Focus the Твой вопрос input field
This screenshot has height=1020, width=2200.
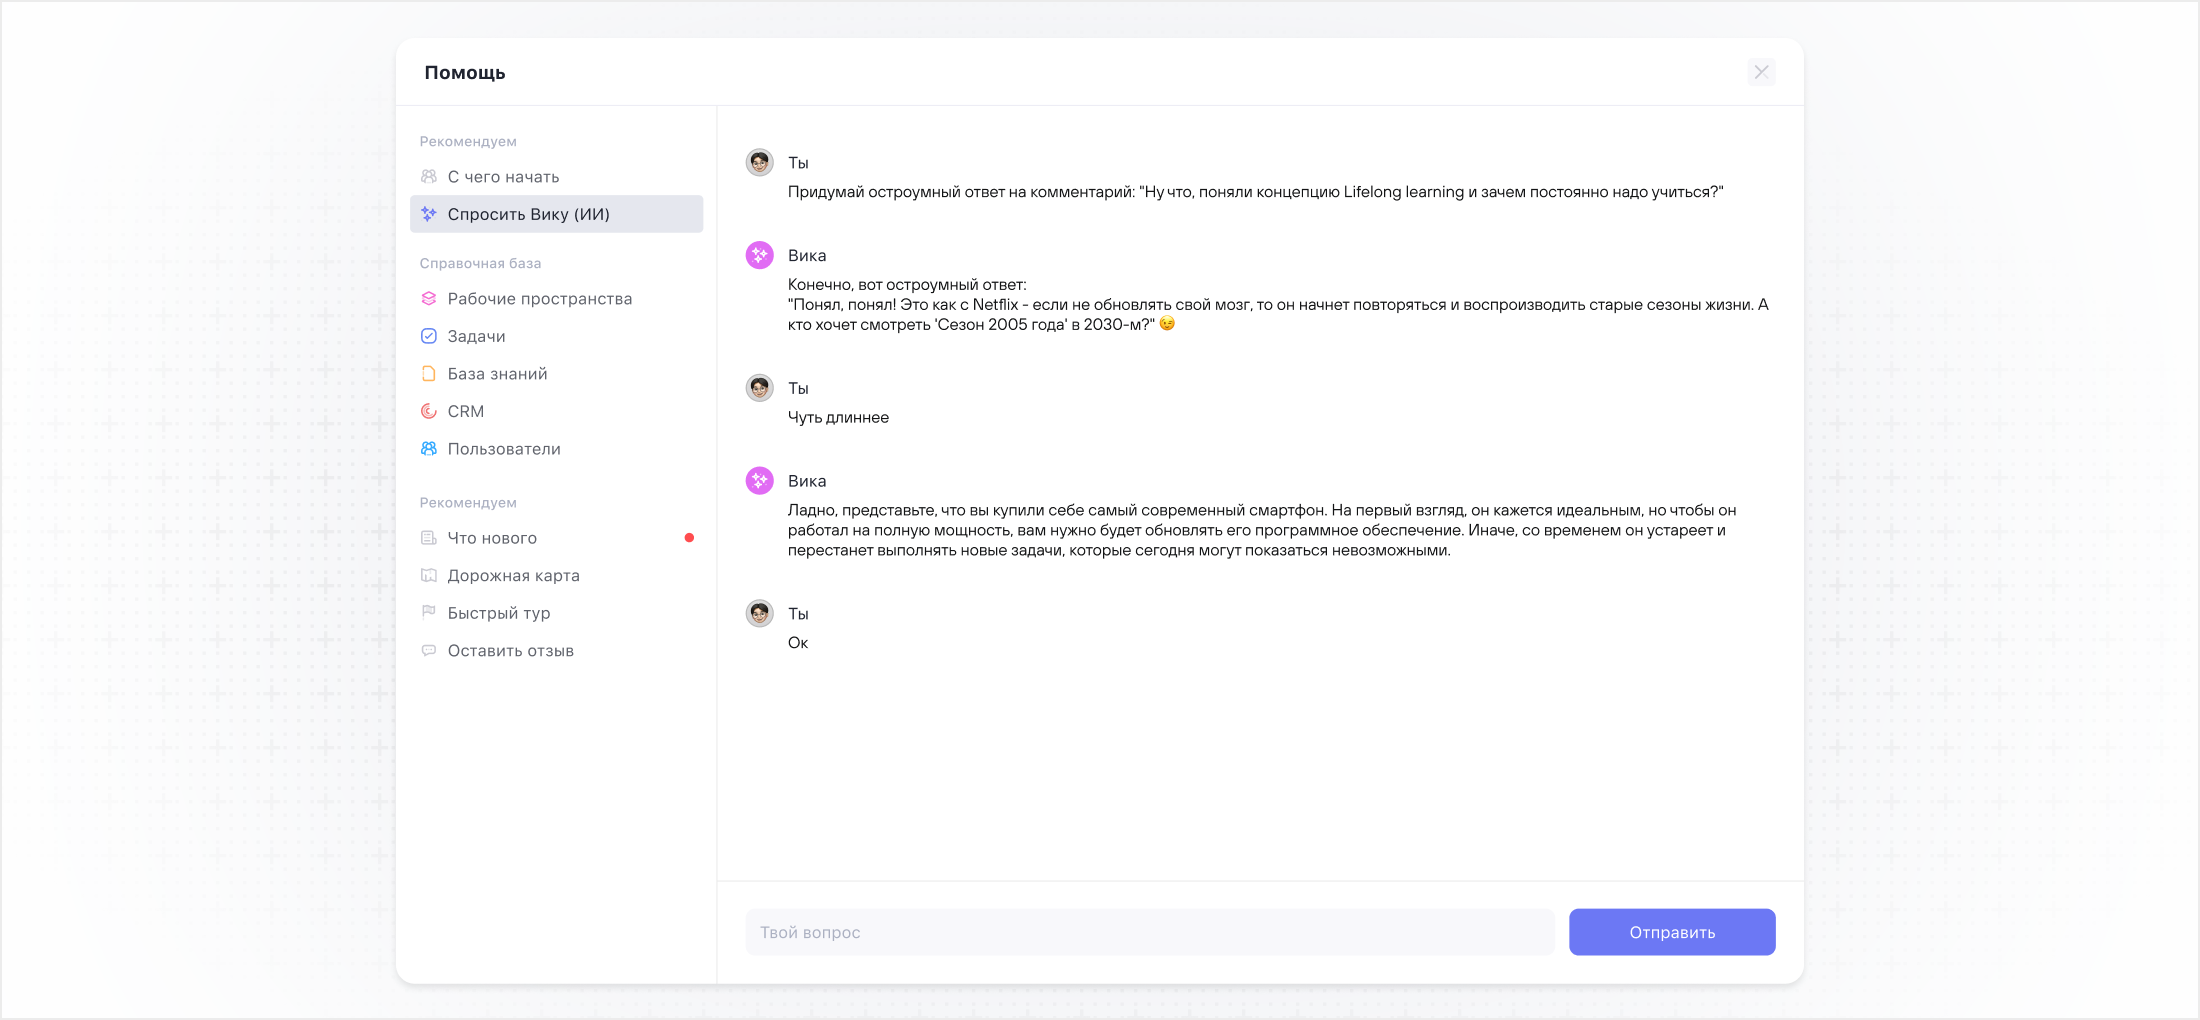(x=1149, y=932)
